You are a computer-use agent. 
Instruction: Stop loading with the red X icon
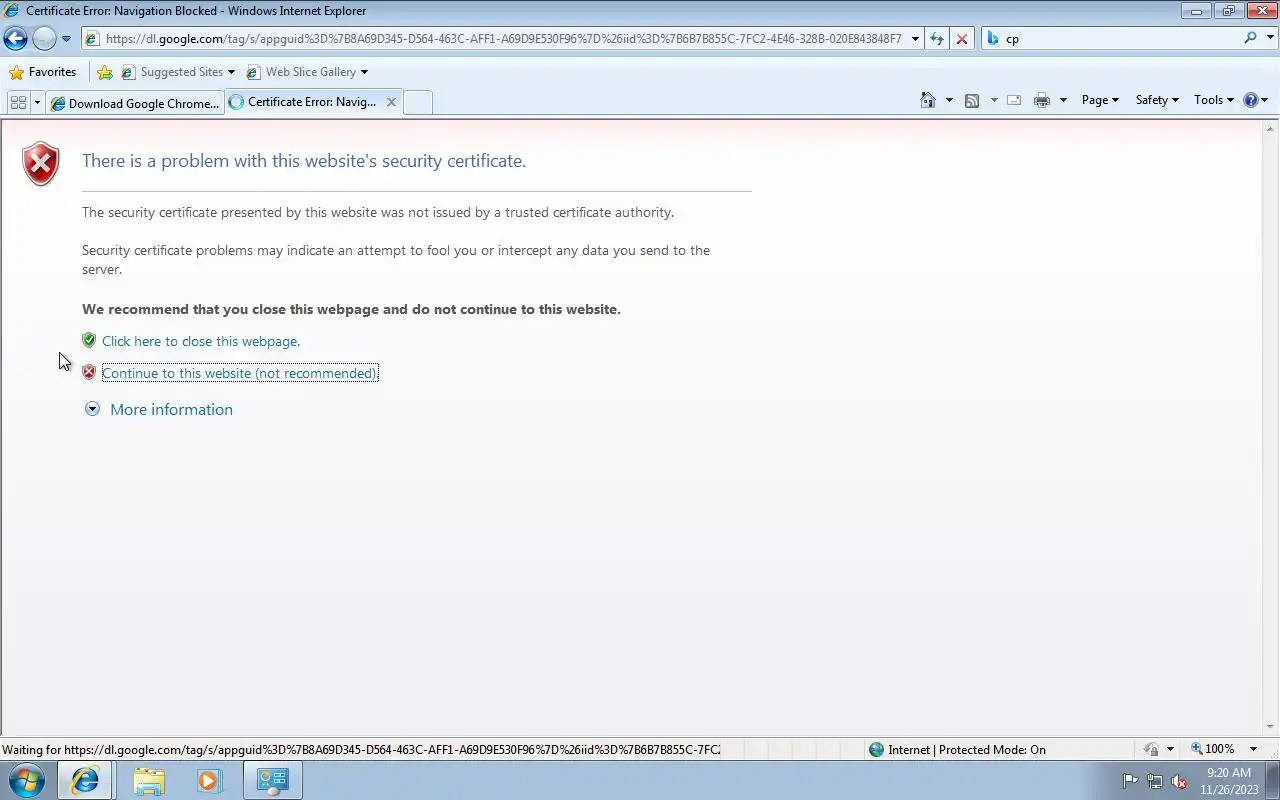click(962, 39)
